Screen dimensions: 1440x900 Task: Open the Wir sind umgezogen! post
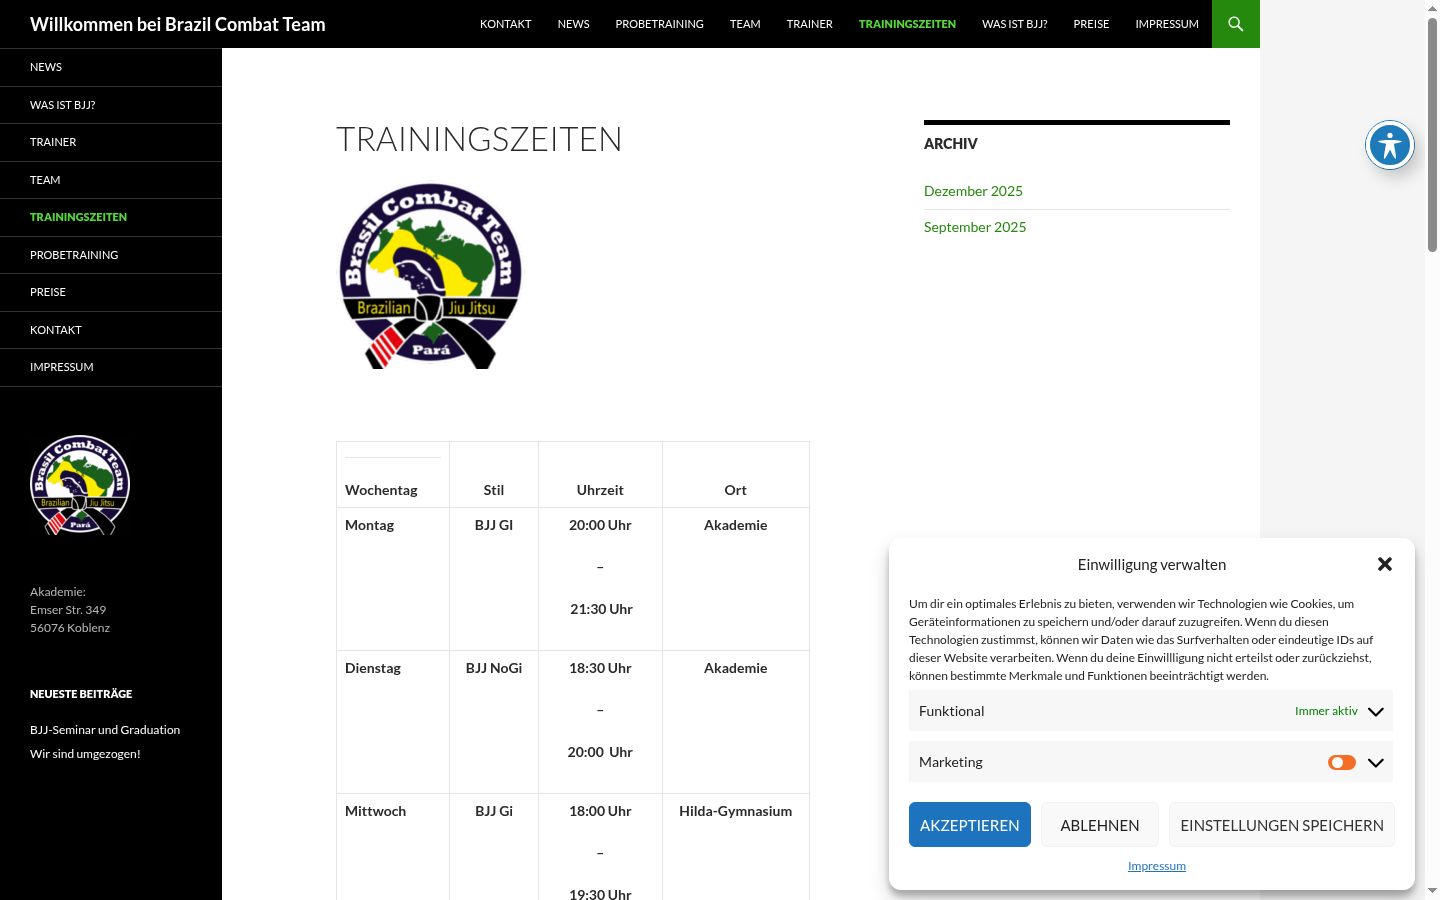point(85,754)
